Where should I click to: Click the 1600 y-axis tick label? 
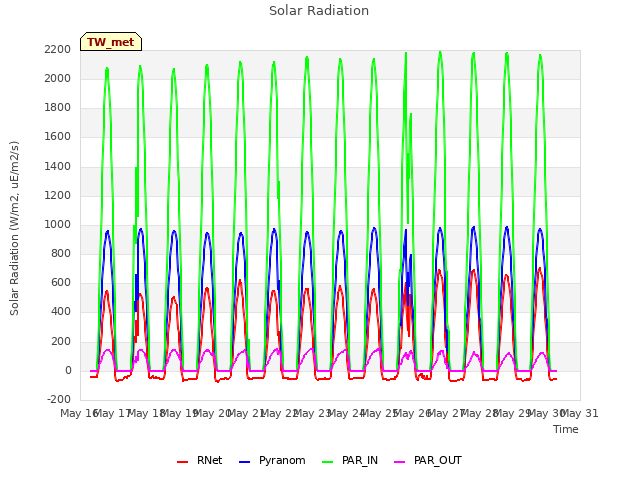click(58, 136)
